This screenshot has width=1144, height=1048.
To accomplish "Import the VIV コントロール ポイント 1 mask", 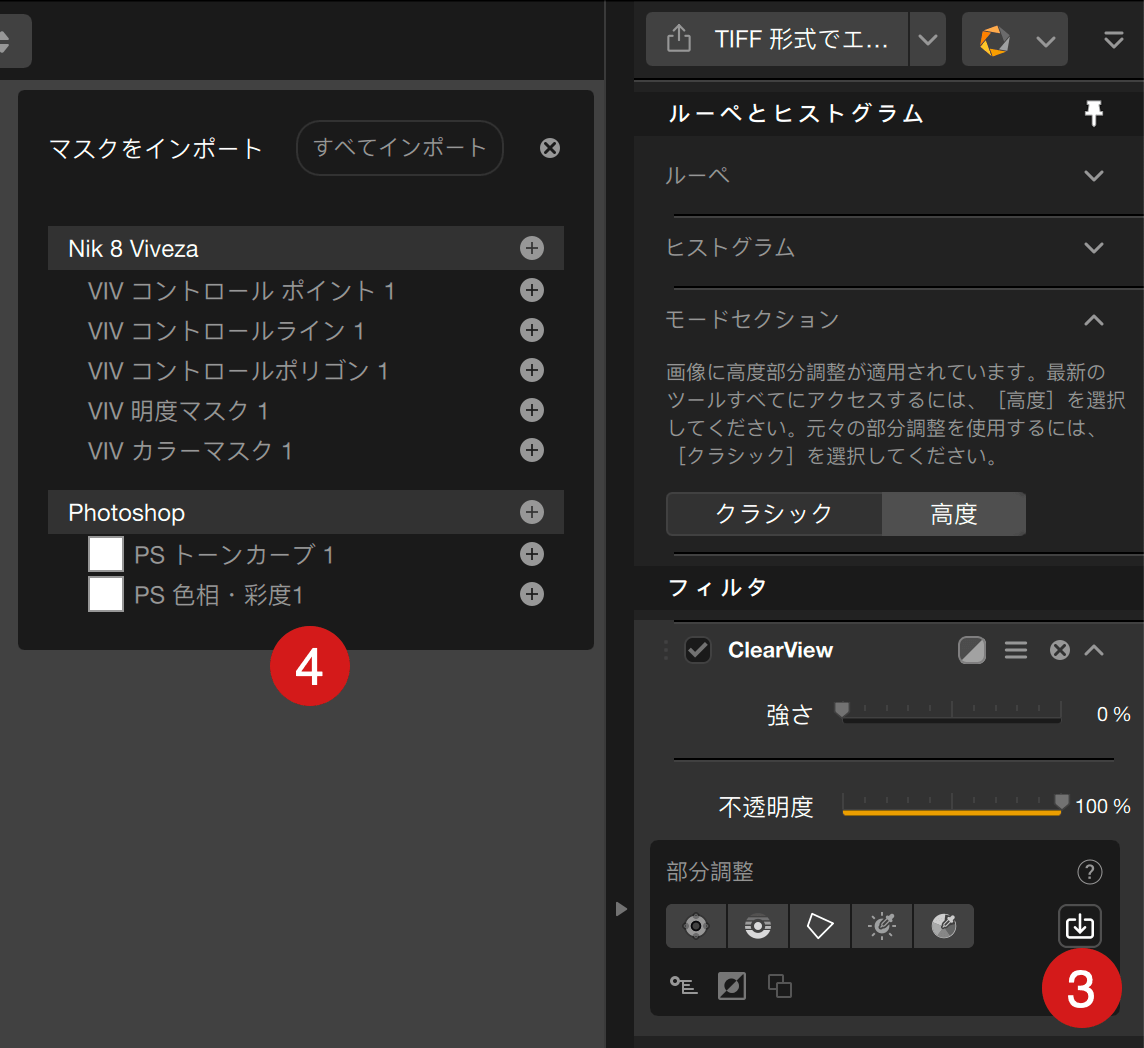I will (x=532, y=290).
